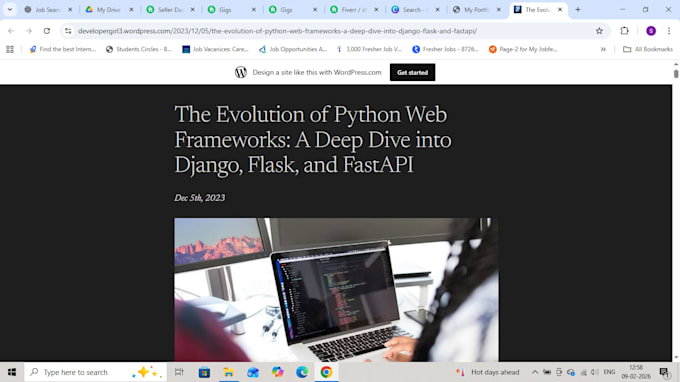
Task: Open the Extensions puzzle icon
Action: point(624,31)
